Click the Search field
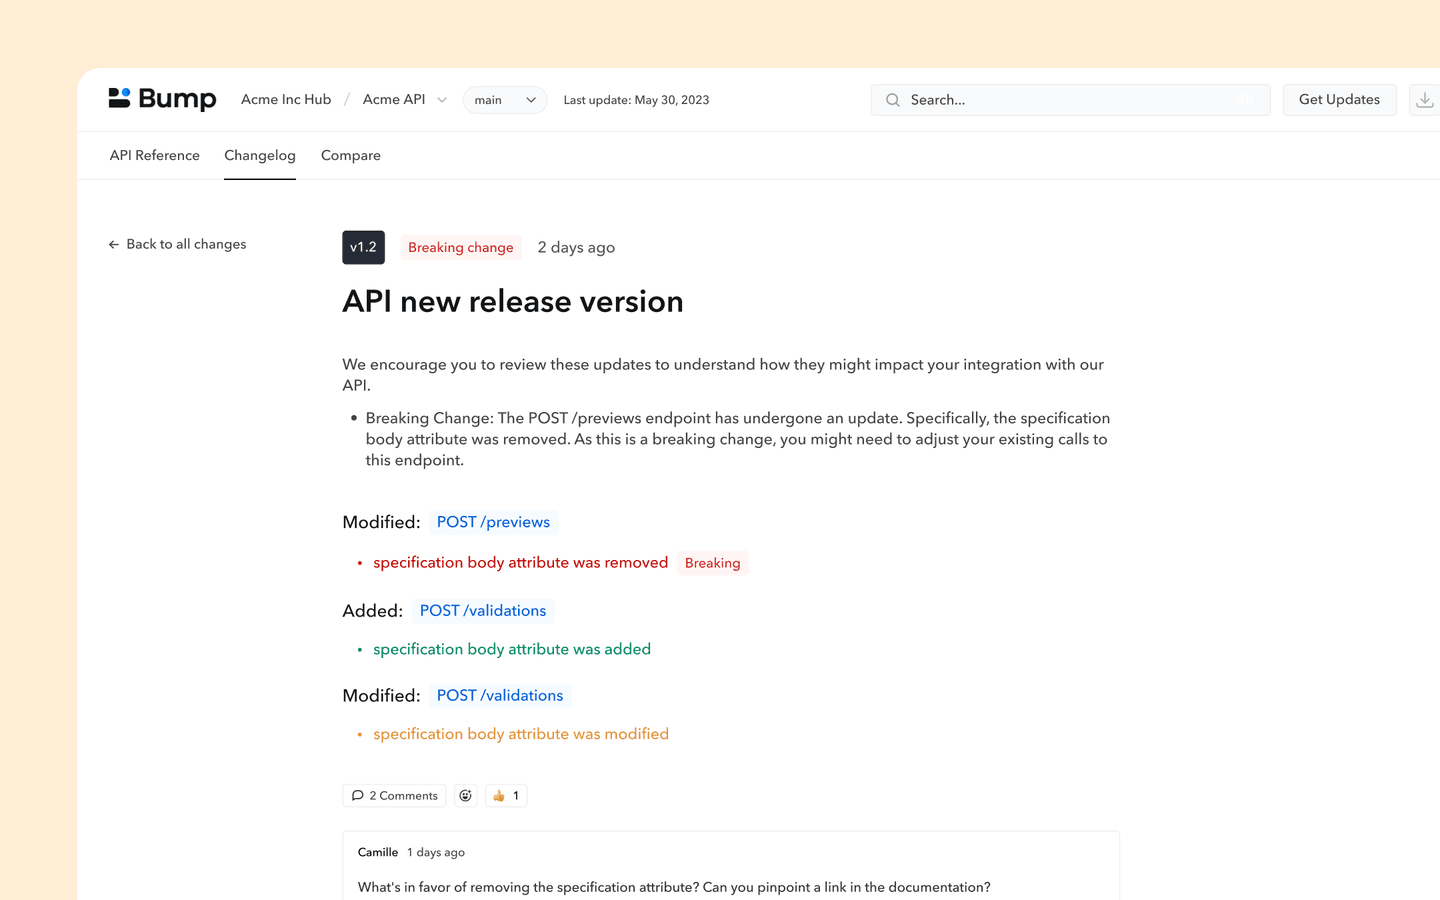1440x900 pixels. pyautogui.click(x=1071, y=100)
